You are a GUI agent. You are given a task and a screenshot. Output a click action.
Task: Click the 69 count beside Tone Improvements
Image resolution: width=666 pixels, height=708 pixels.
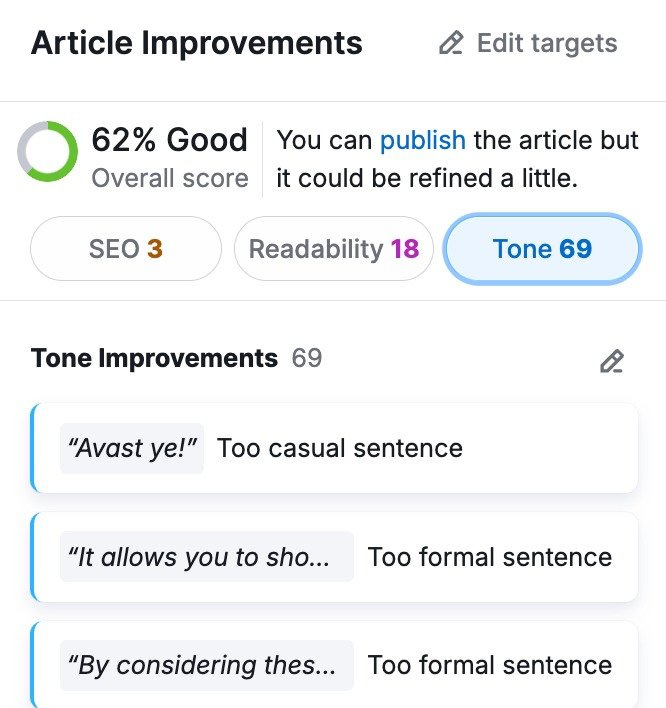point(307,358)
